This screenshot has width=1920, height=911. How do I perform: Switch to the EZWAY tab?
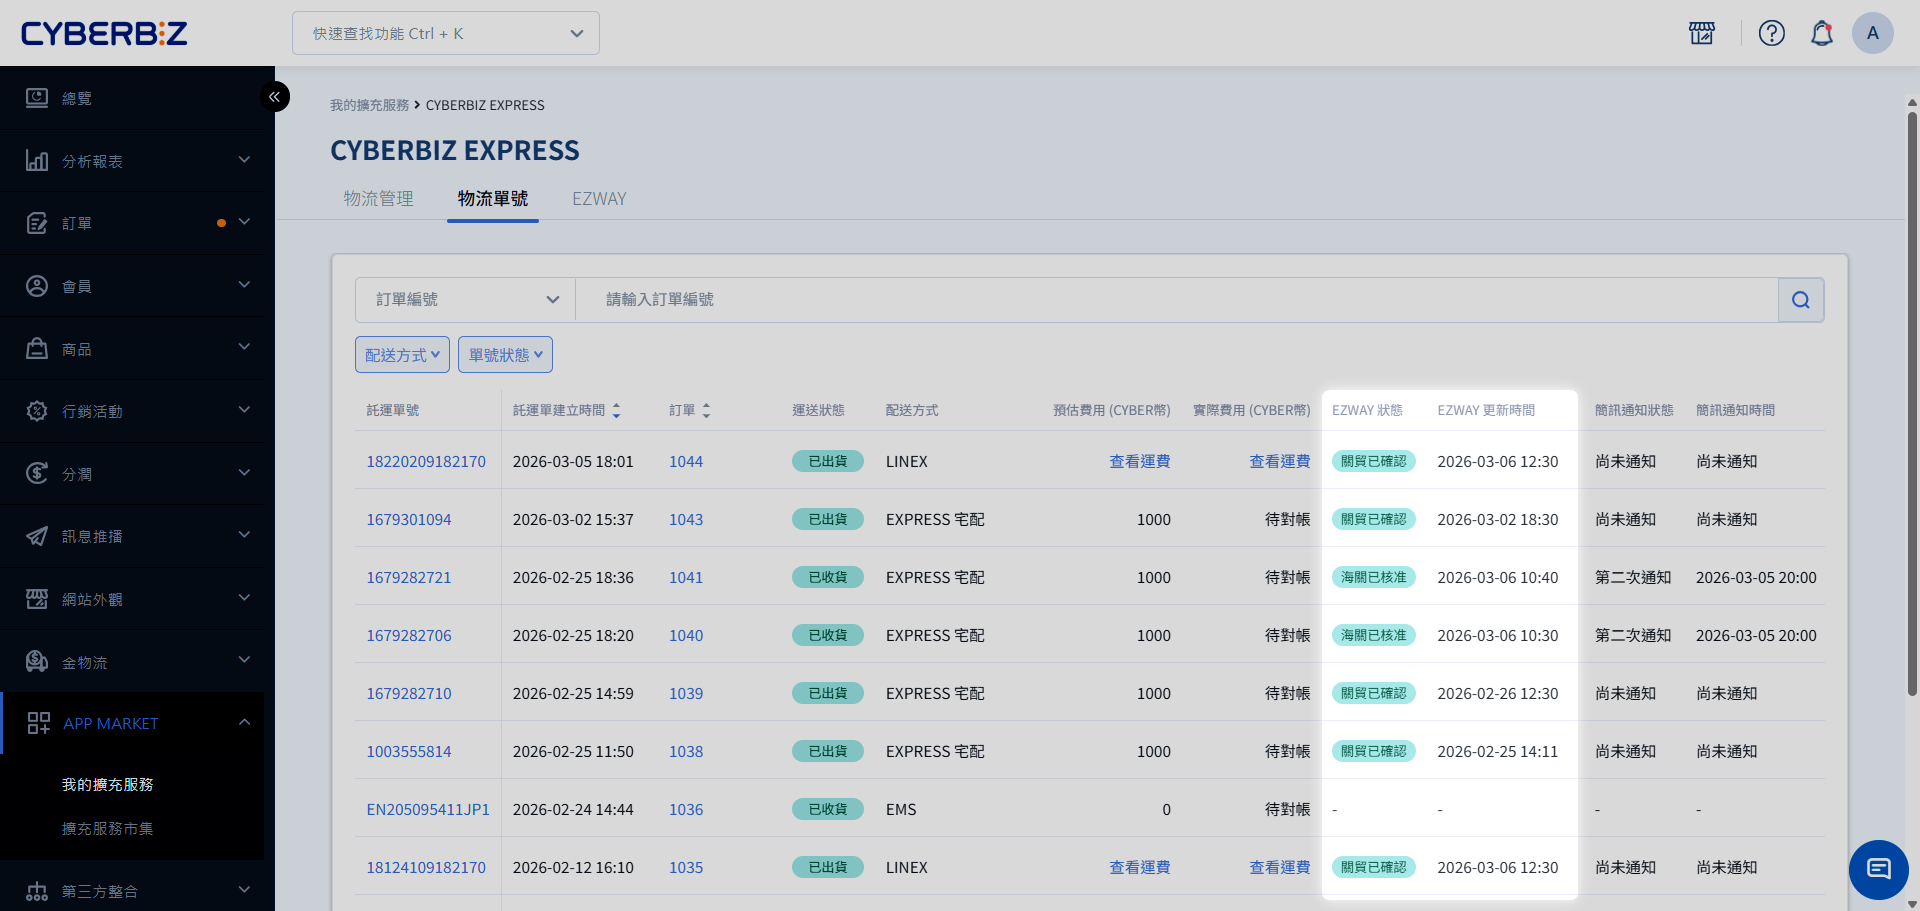(x=599, y=199)
